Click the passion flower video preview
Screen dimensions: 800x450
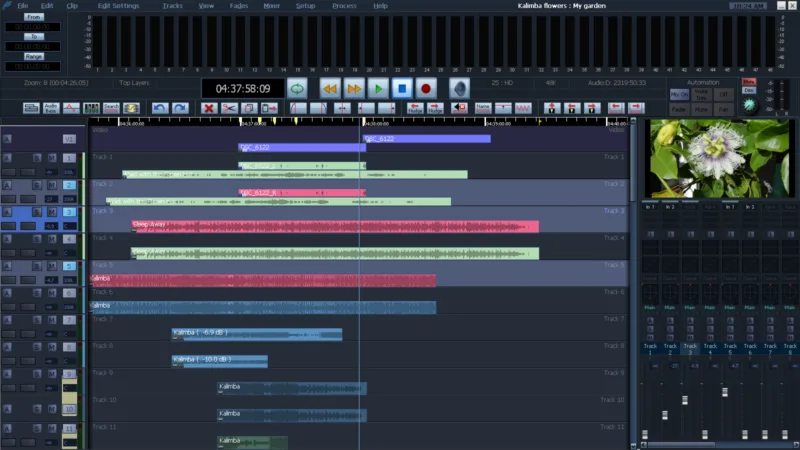pyautogui.click(x=719, y=158)
